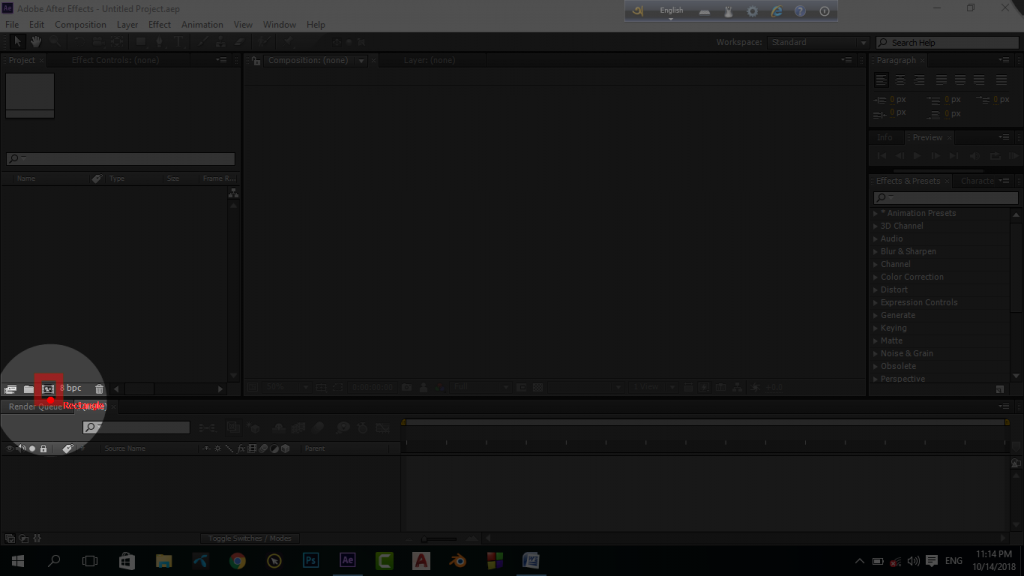
Task: Click left-align text in Paragraph panel
Action: 881,80
